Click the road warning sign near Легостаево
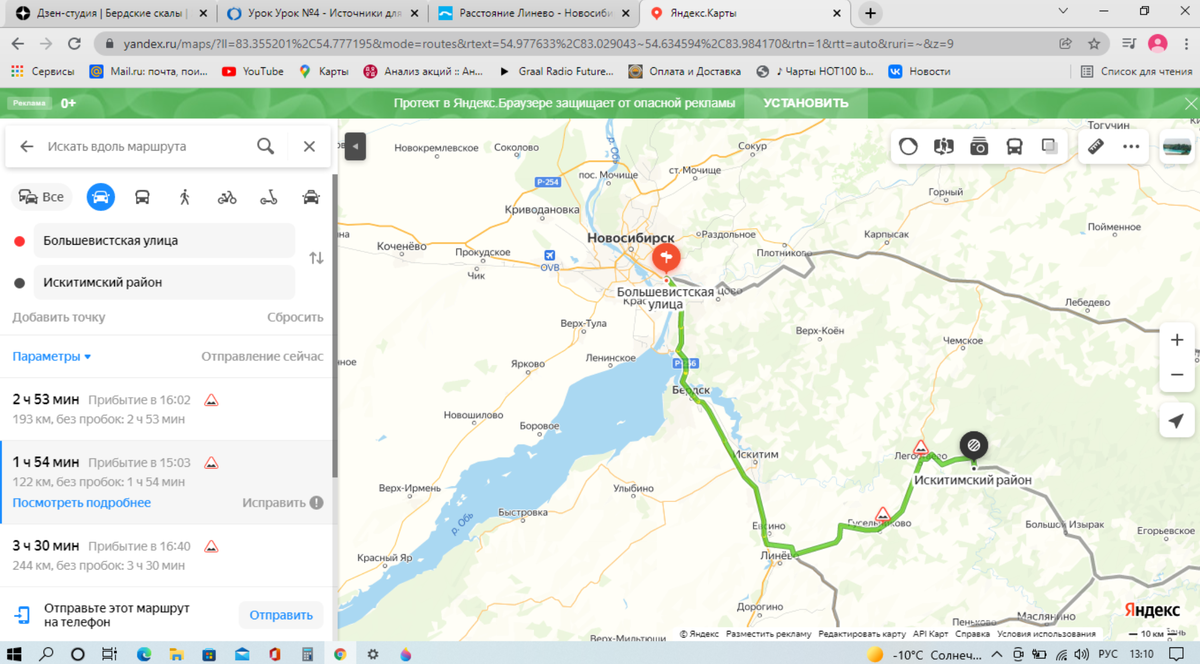The height and width of the screenshot is (664, 1200). tap(921, 447)
